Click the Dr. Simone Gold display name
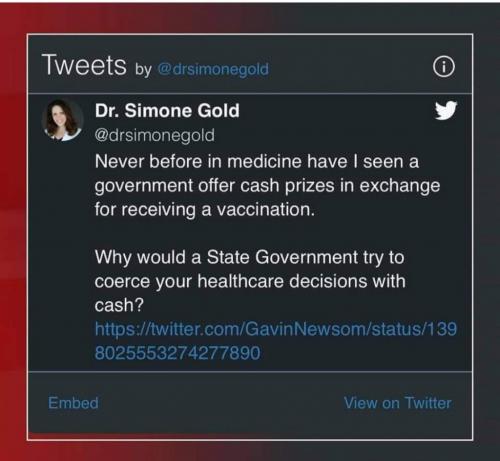 167,110
